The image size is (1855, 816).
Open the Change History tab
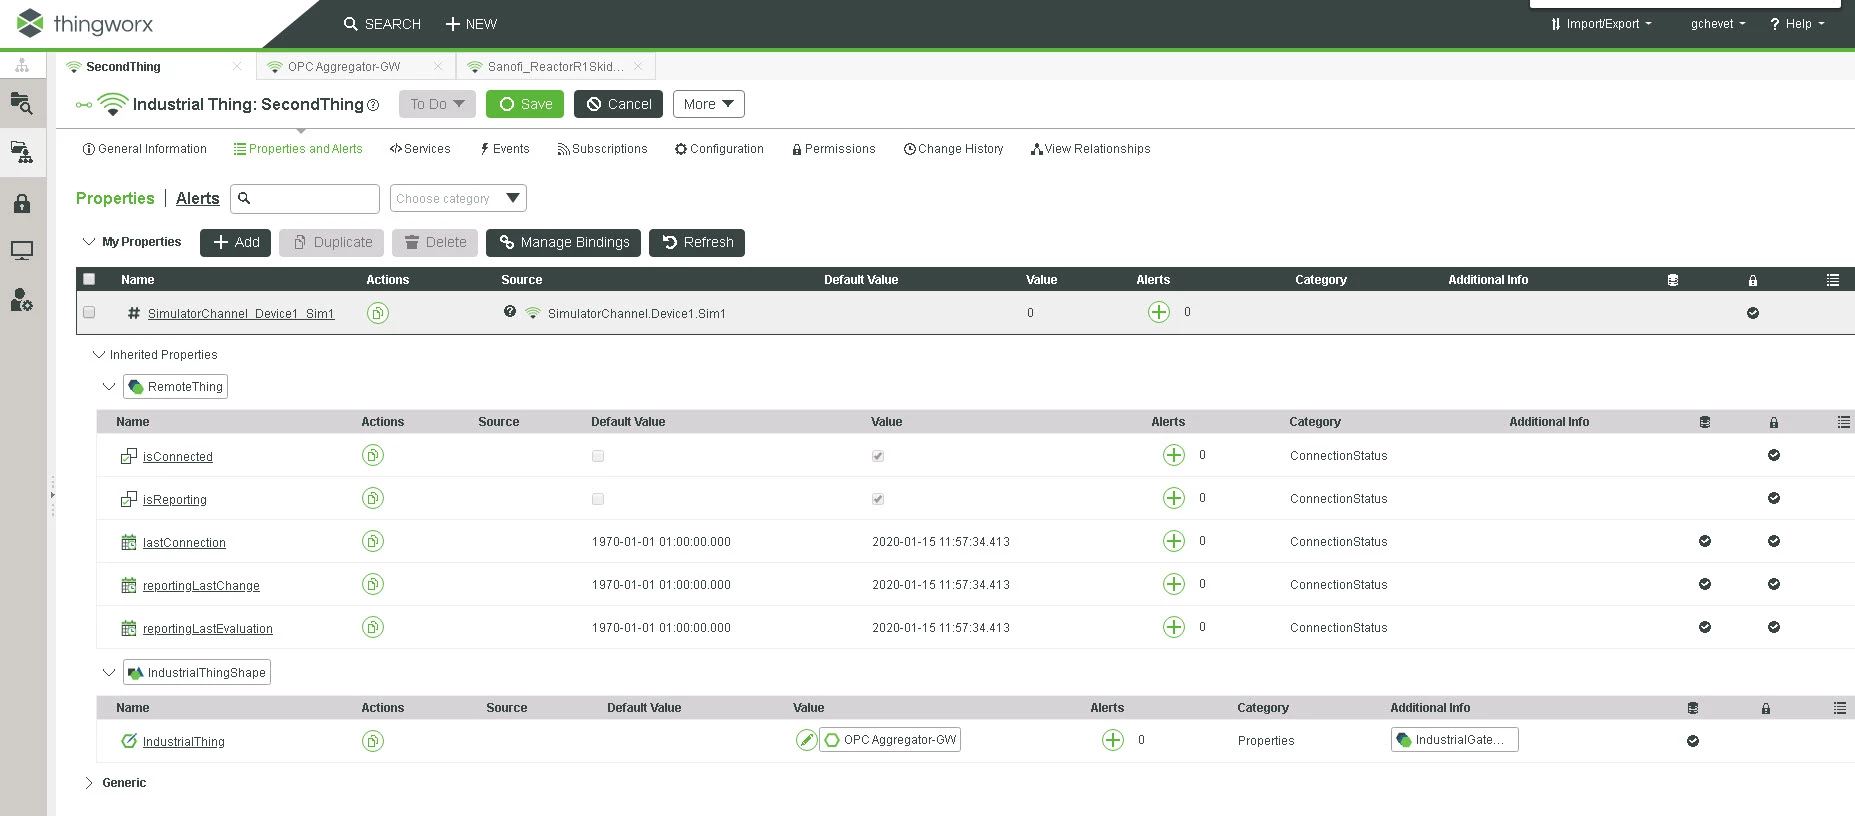954,149
